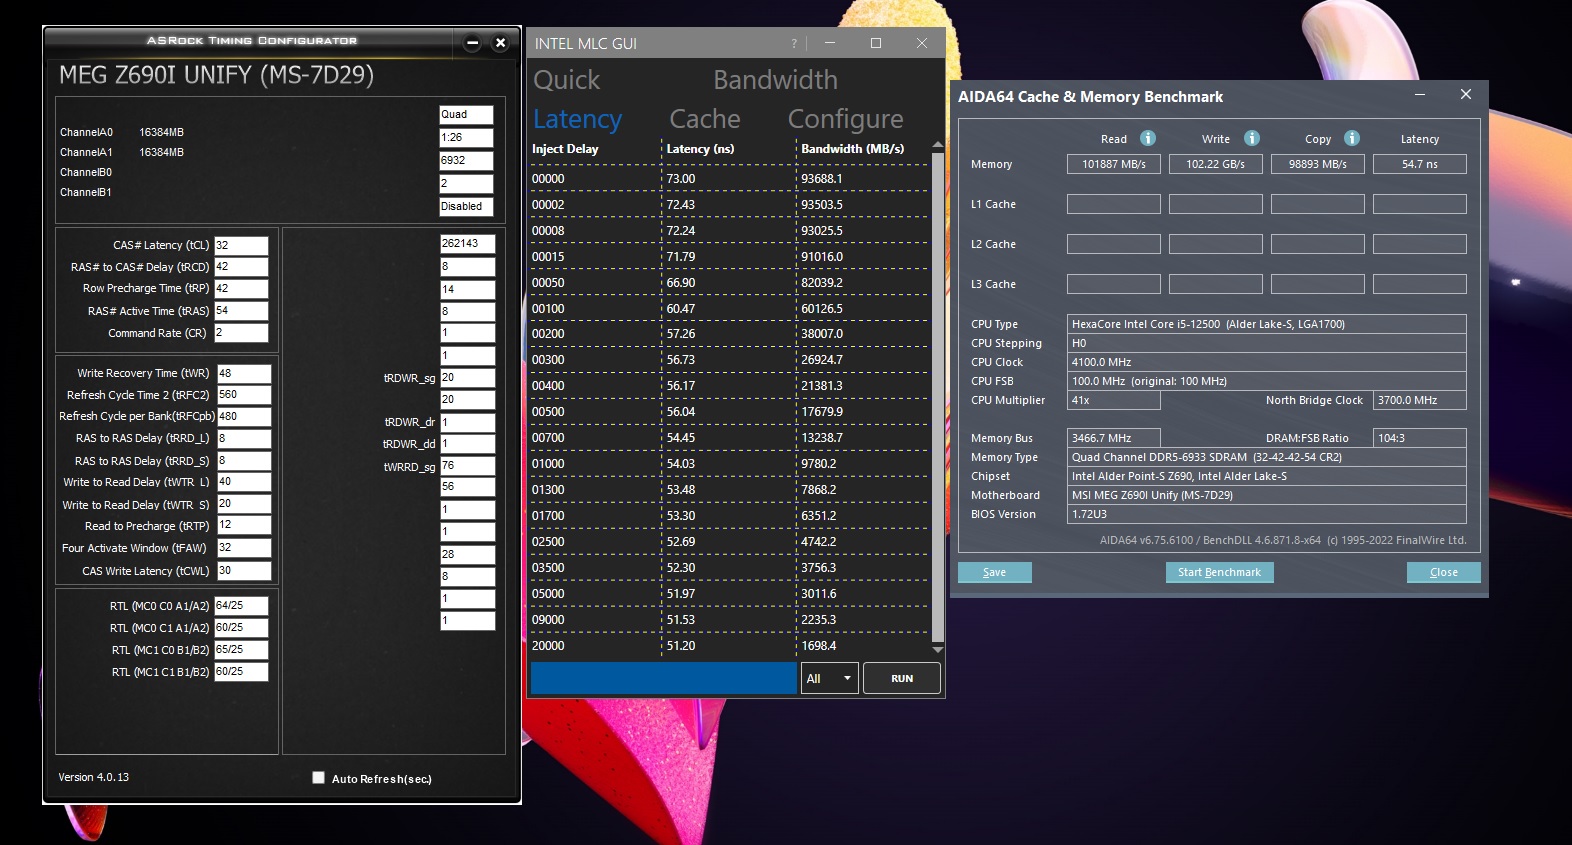Open the Configure tab in MLC

(x=845, y=119)
